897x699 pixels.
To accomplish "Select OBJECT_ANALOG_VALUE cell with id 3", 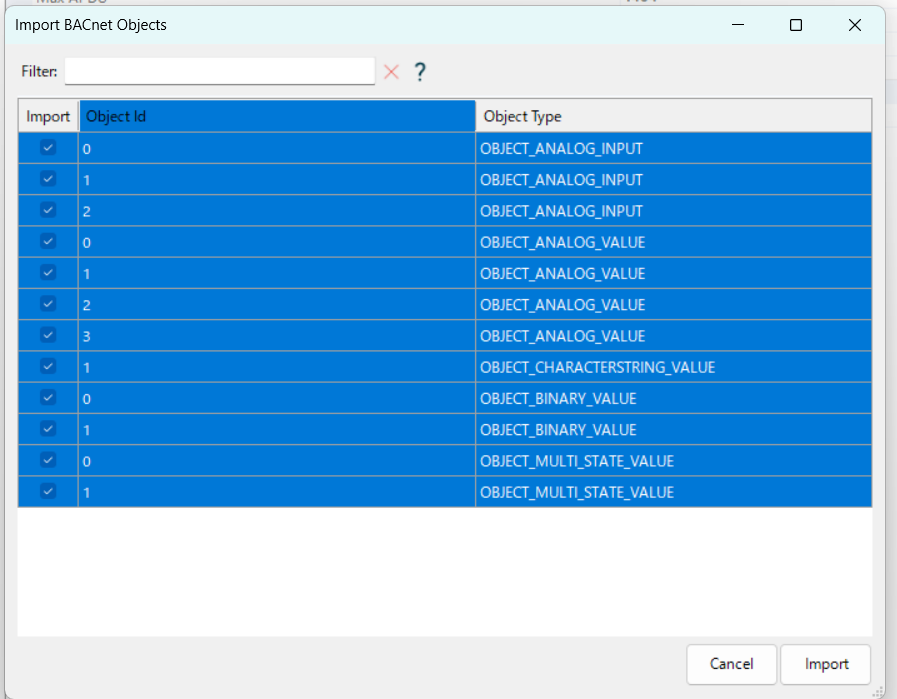I will tap(673, 336).
